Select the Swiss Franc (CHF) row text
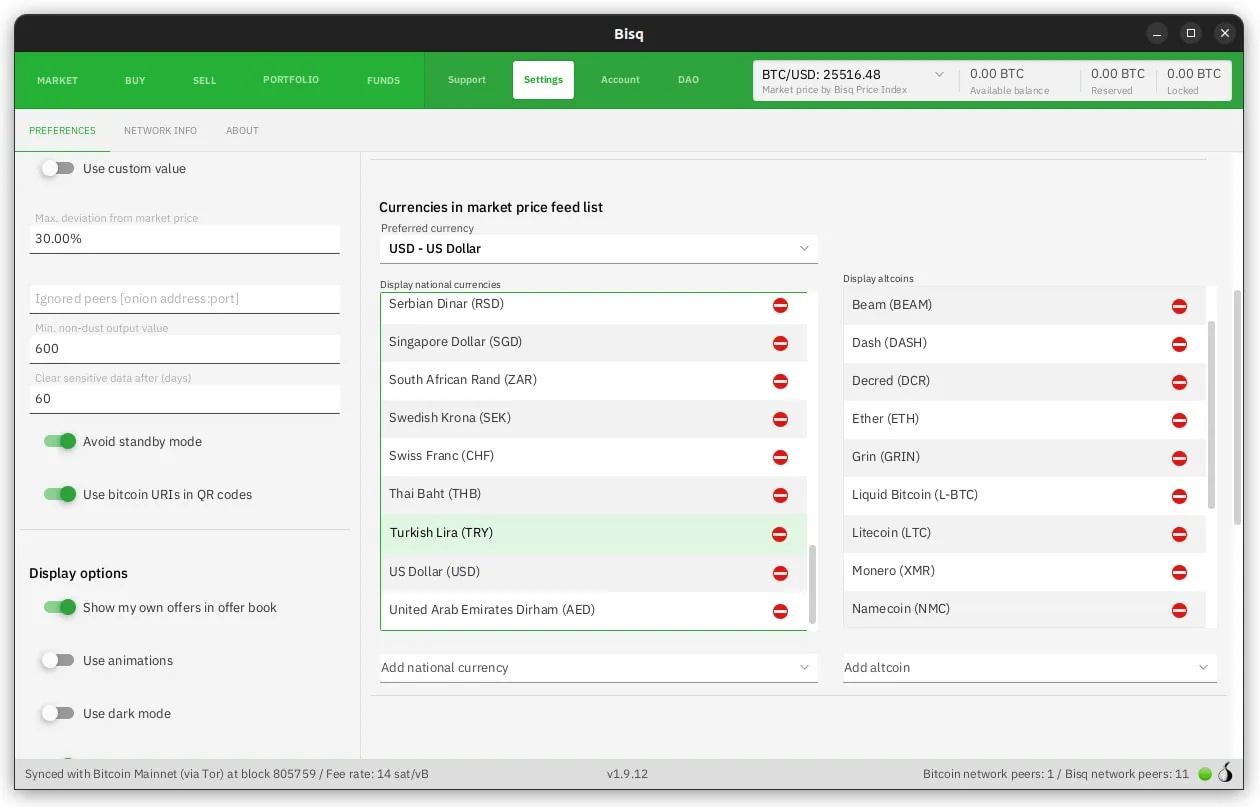Image resolution: width=1260 pixels, height=807 pixels. click(x=441, y=456)
